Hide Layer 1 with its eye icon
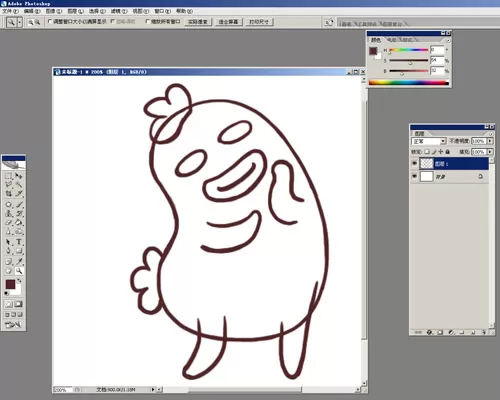 pos(414,163)
